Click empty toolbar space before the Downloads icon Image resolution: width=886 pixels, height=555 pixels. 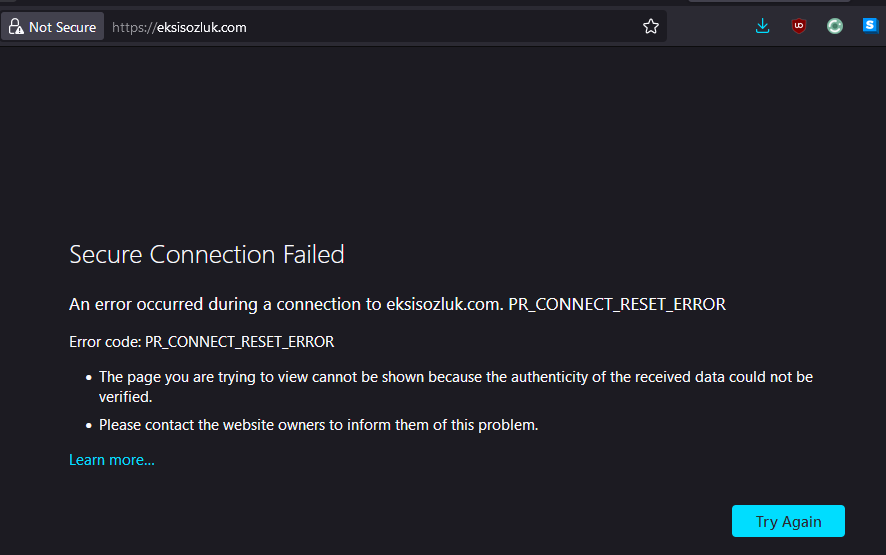[710, 27]
